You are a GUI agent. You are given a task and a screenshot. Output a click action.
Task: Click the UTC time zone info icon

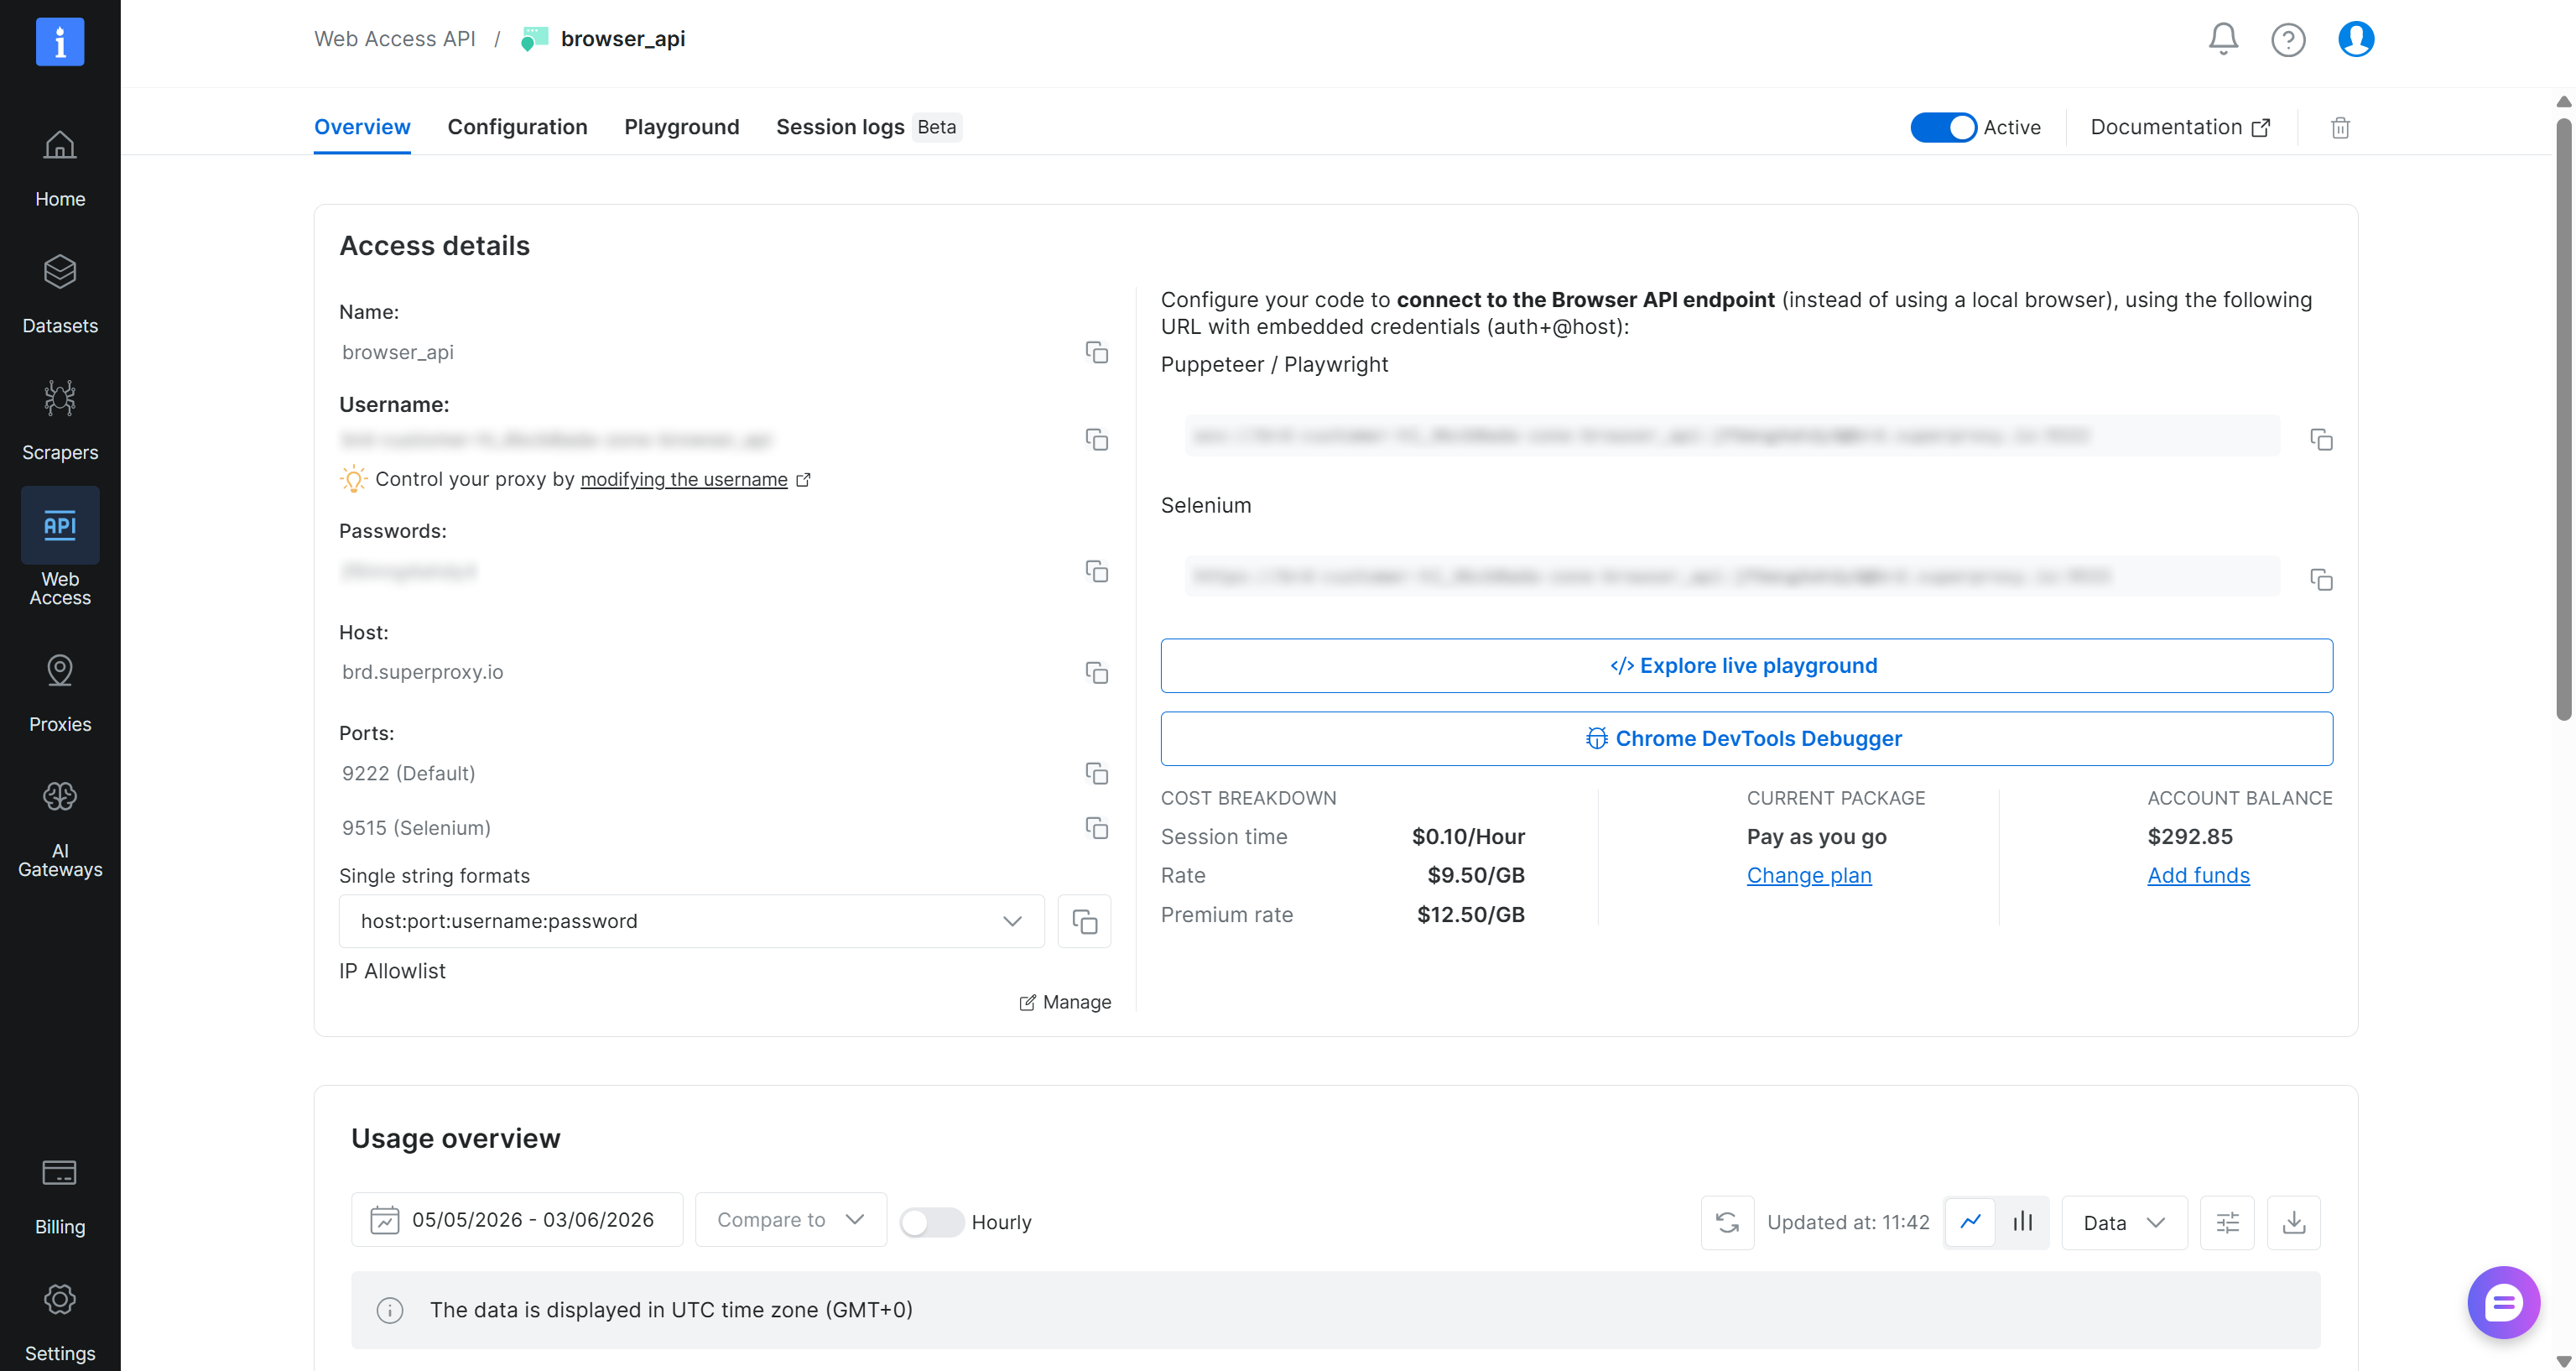pyautogui.click(x=390, y=1310)
